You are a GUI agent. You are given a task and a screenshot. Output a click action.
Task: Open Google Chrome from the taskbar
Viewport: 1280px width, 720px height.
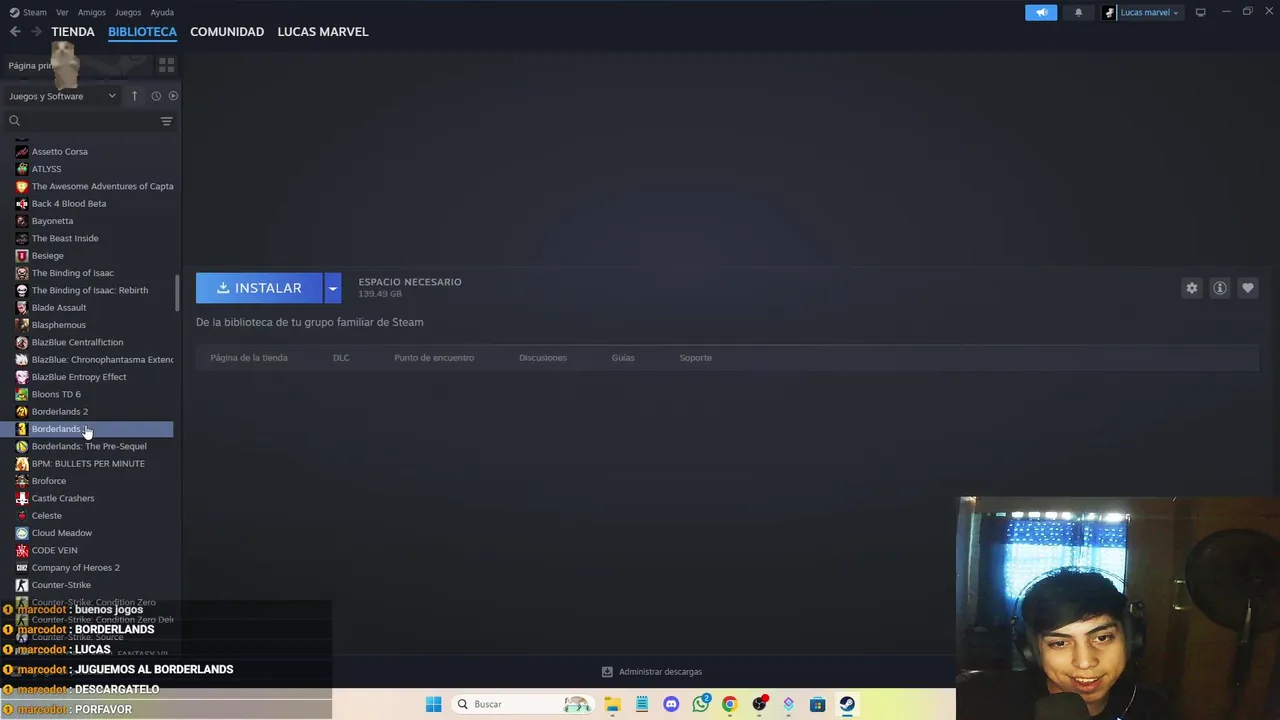729,704
